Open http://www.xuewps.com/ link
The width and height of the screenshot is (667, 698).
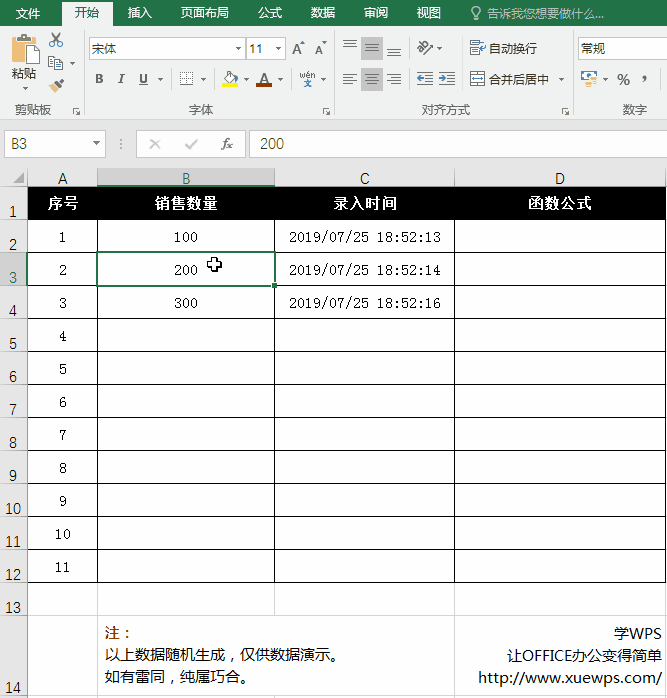coord(570,678)
